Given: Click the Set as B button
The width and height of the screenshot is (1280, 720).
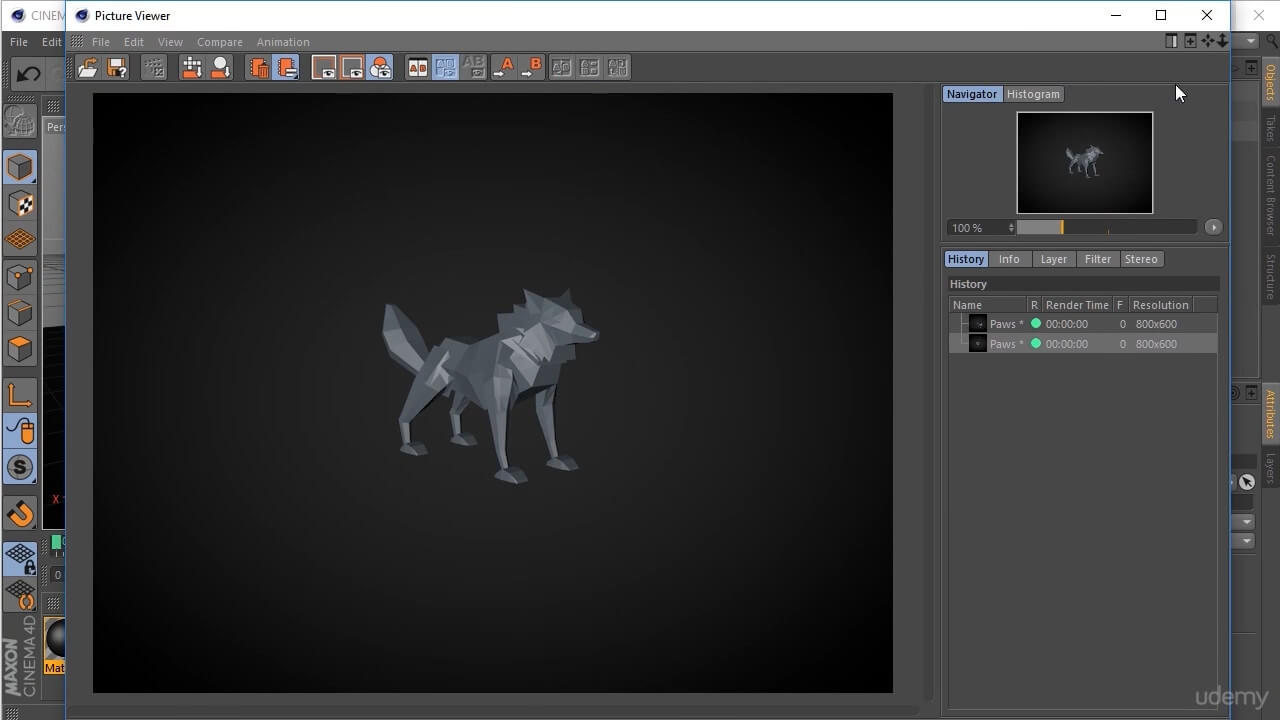Looking at the screenshot, I should (x=532, y=67).
